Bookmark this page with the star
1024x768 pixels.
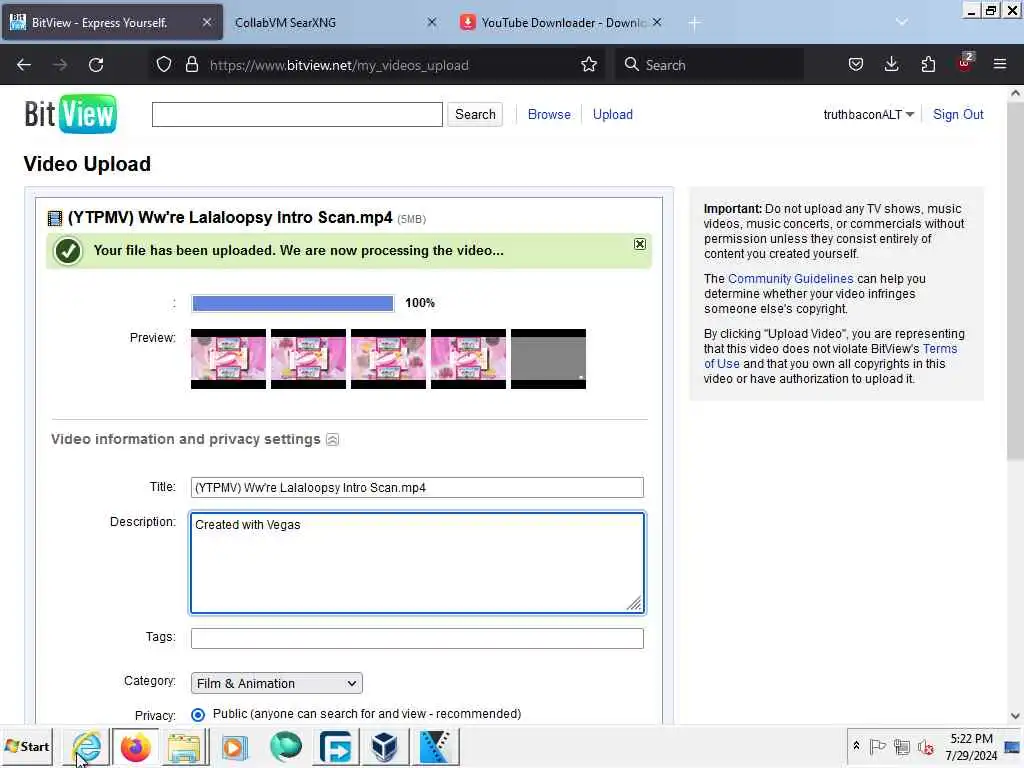pyautogui.click(x=588, y=65)
